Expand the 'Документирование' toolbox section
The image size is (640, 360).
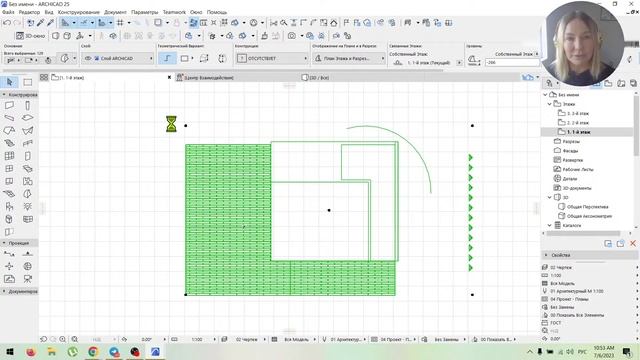coord(4,291)
